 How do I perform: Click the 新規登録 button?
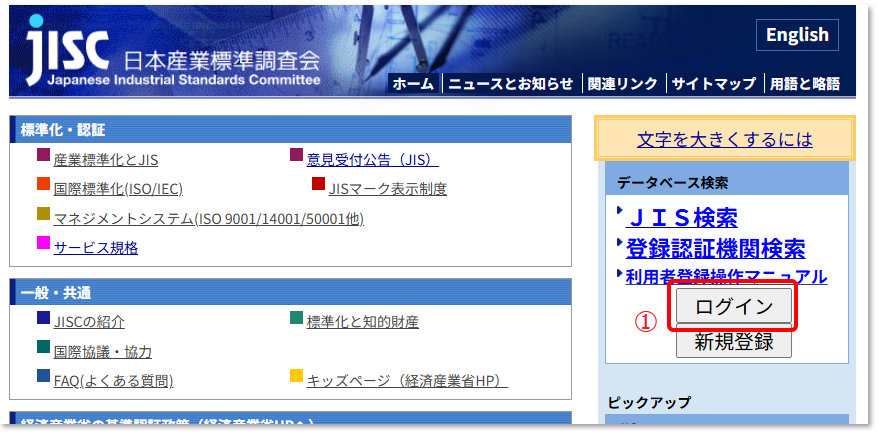734,341
